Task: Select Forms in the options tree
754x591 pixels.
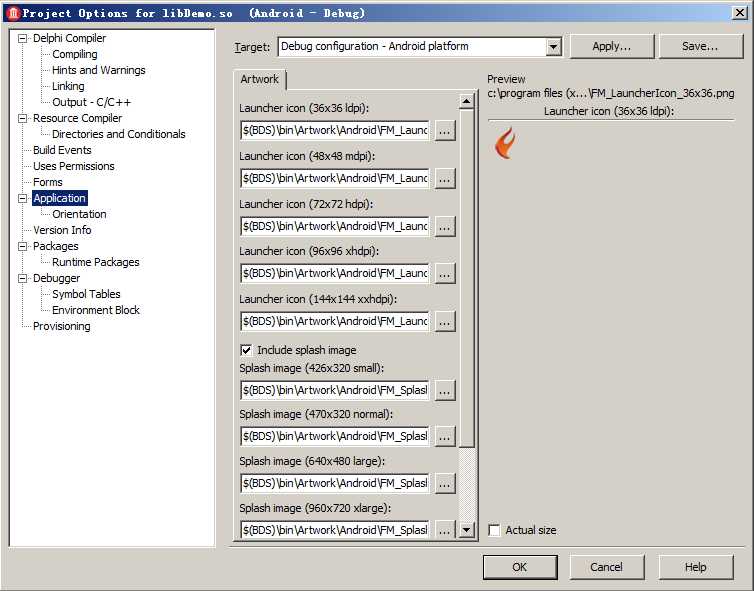Action: [48, 182]
